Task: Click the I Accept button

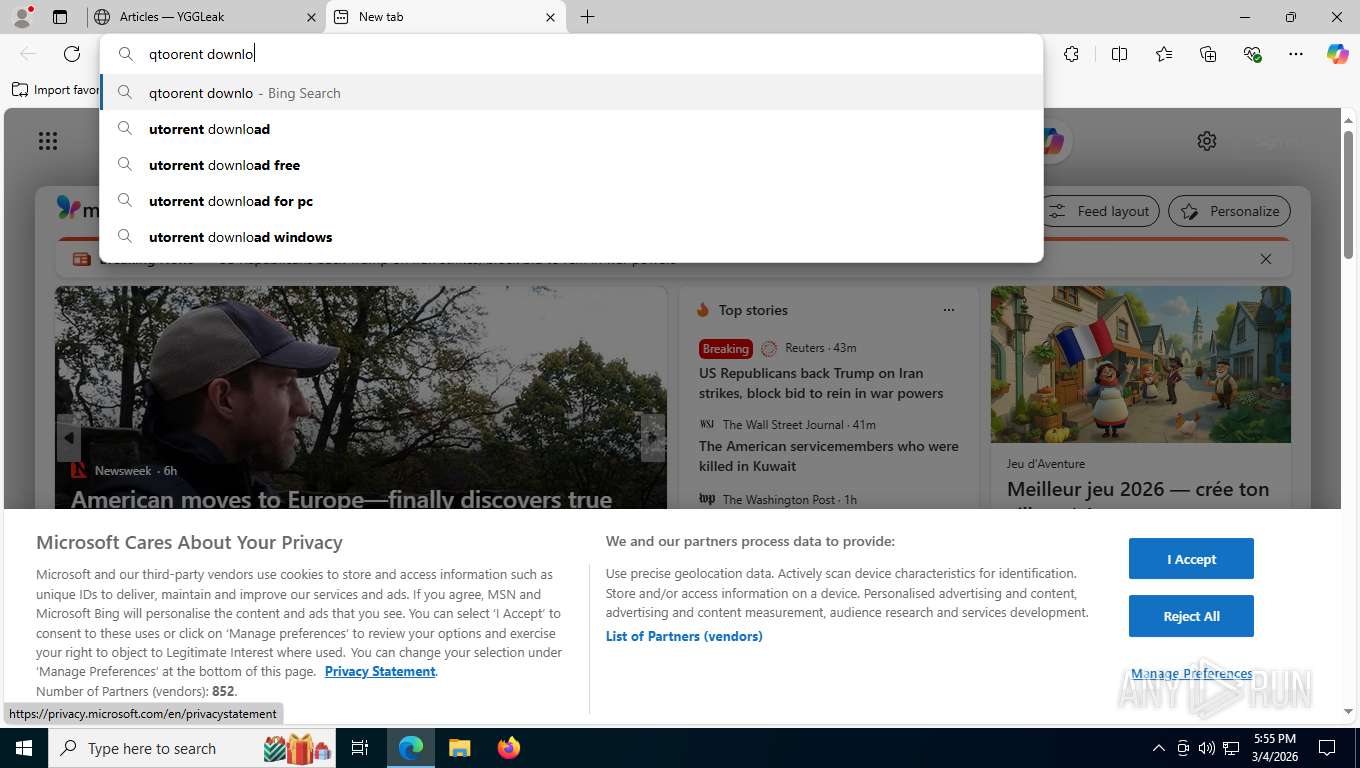Action: 1191,559
